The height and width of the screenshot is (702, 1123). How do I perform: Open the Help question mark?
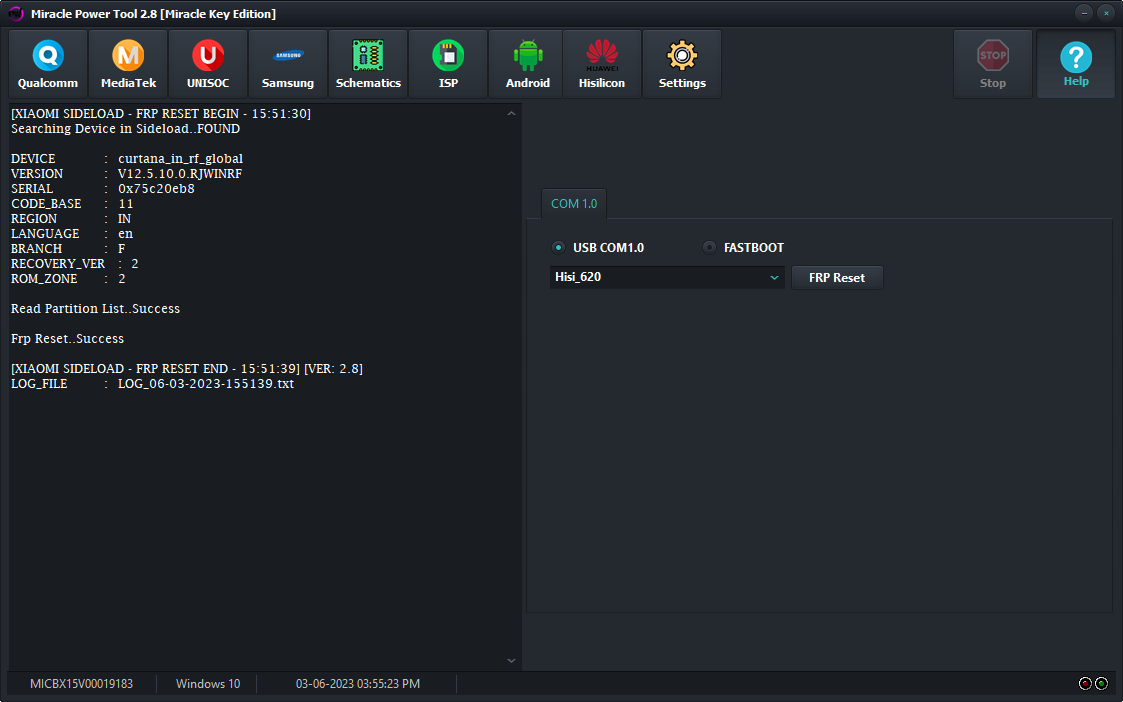(1076, 64)
